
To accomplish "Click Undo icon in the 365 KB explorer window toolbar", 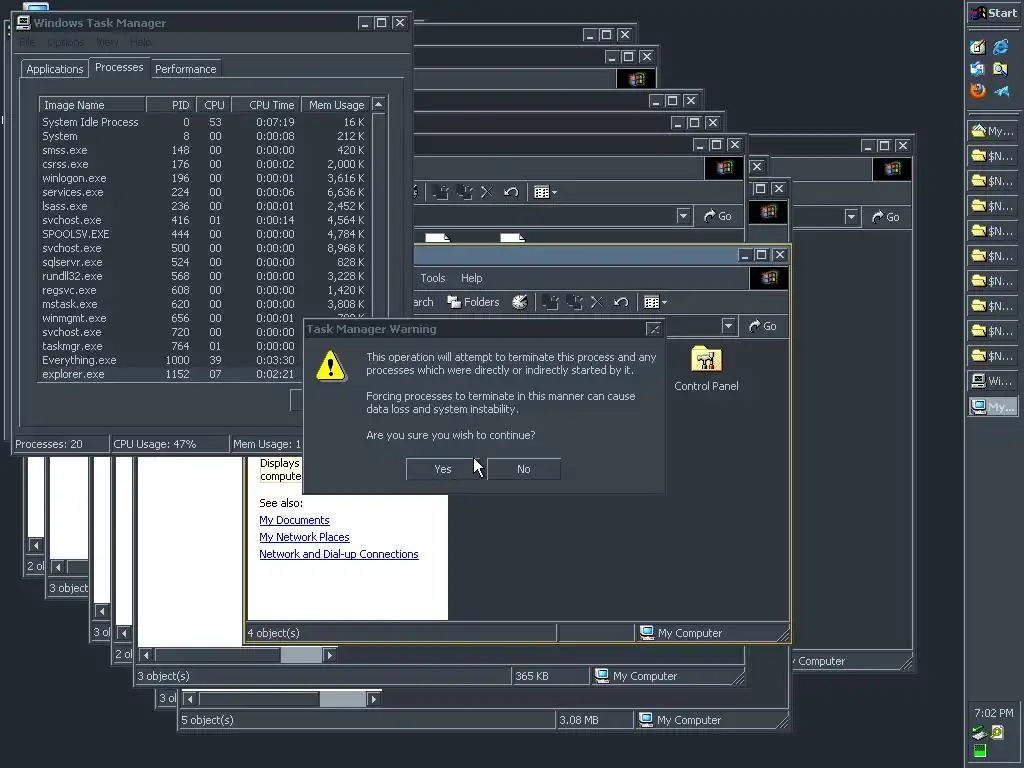I will click(511, 192).
